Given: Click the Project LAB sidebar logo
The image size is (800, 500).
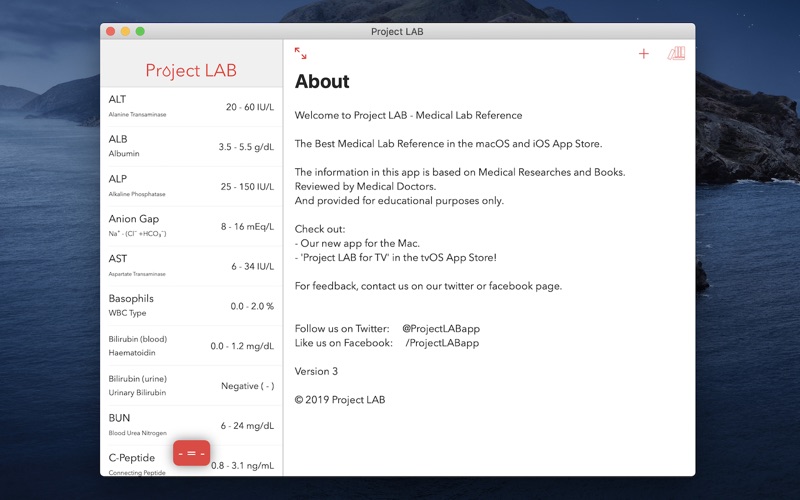Looking at the screenshot, I should 191,70.
